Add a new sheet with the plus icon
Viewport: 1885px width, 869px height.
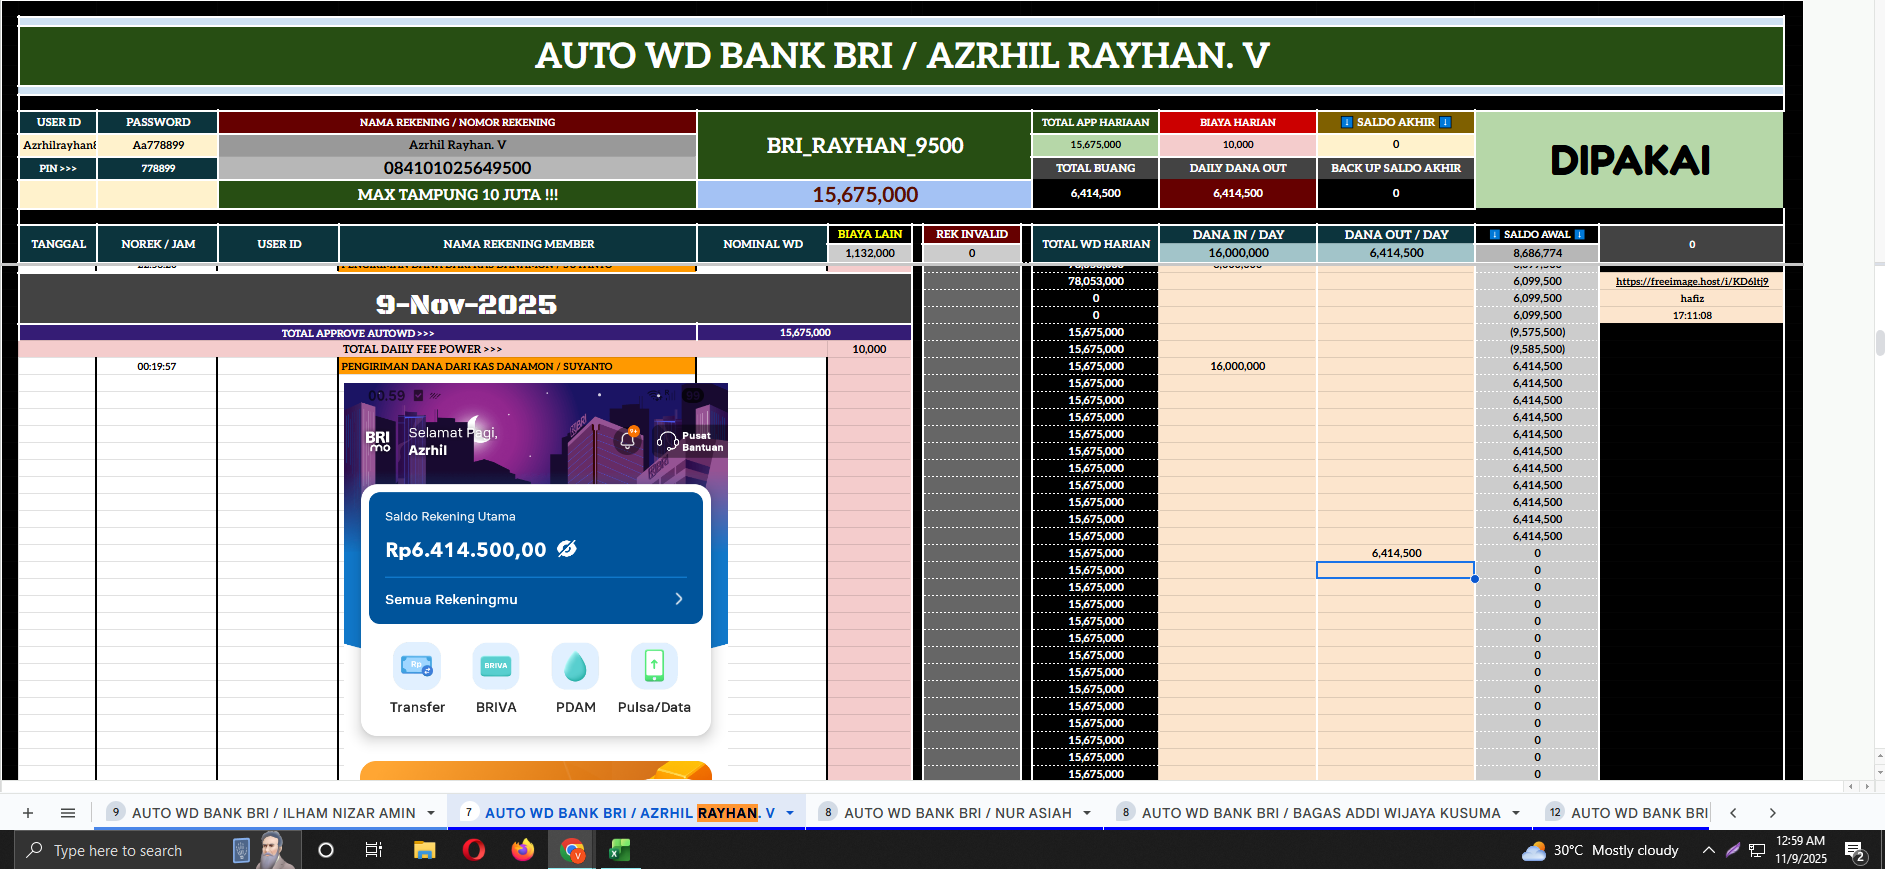coord(28,813)
